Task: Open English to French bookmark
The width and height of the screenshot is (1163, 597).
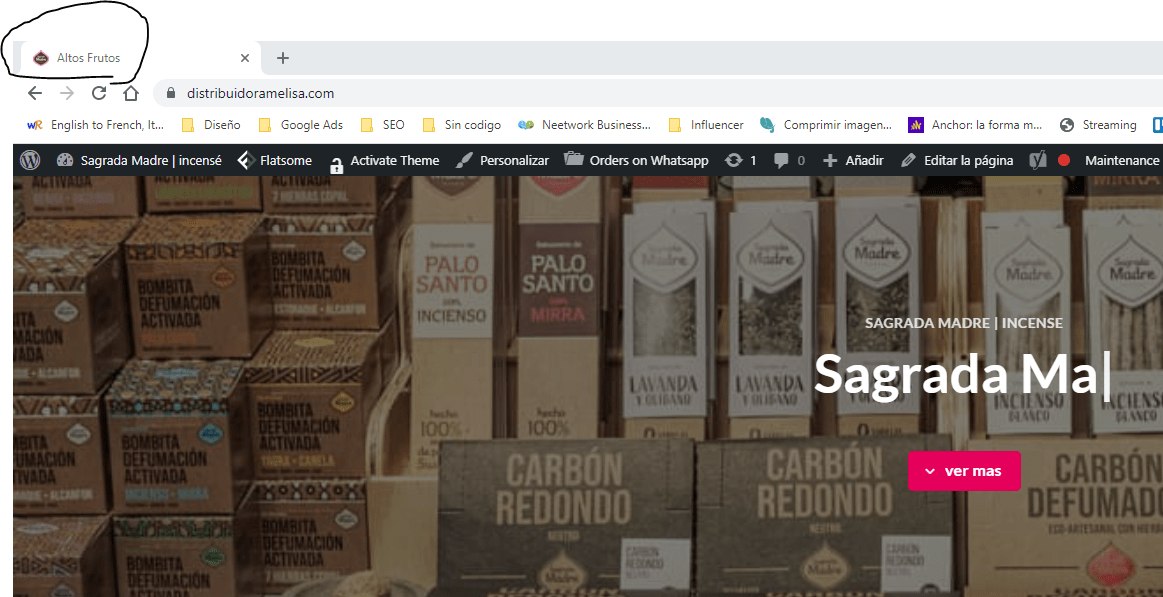Action: (x=95, y=125)
